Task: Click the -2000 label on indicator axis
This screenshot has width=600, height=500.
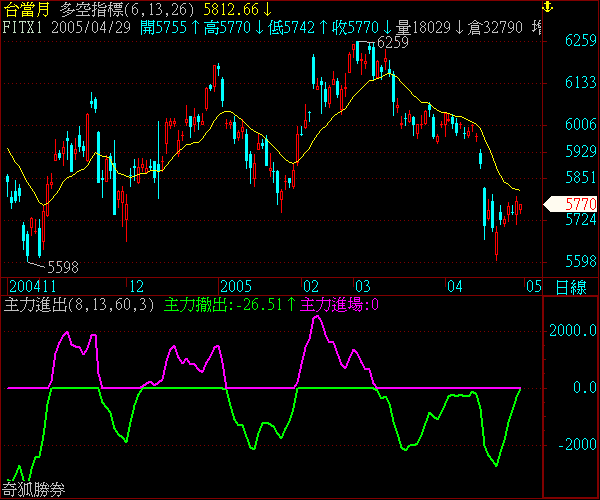Action: [x=579, y=445]
